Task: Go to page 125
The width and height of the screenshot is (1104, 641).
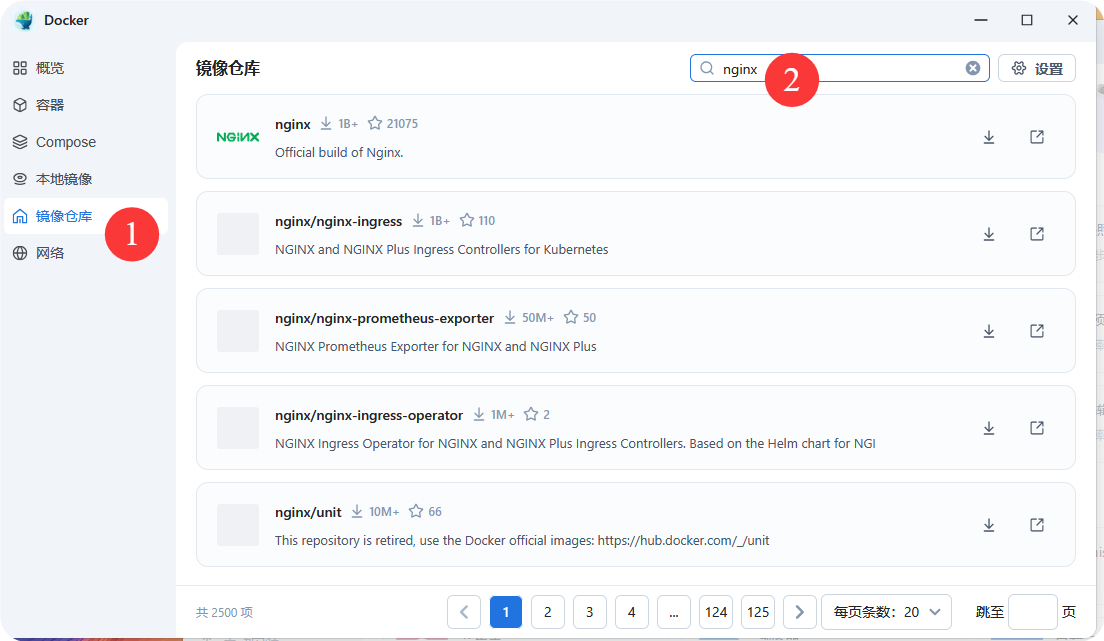Action: click(758, 612)
